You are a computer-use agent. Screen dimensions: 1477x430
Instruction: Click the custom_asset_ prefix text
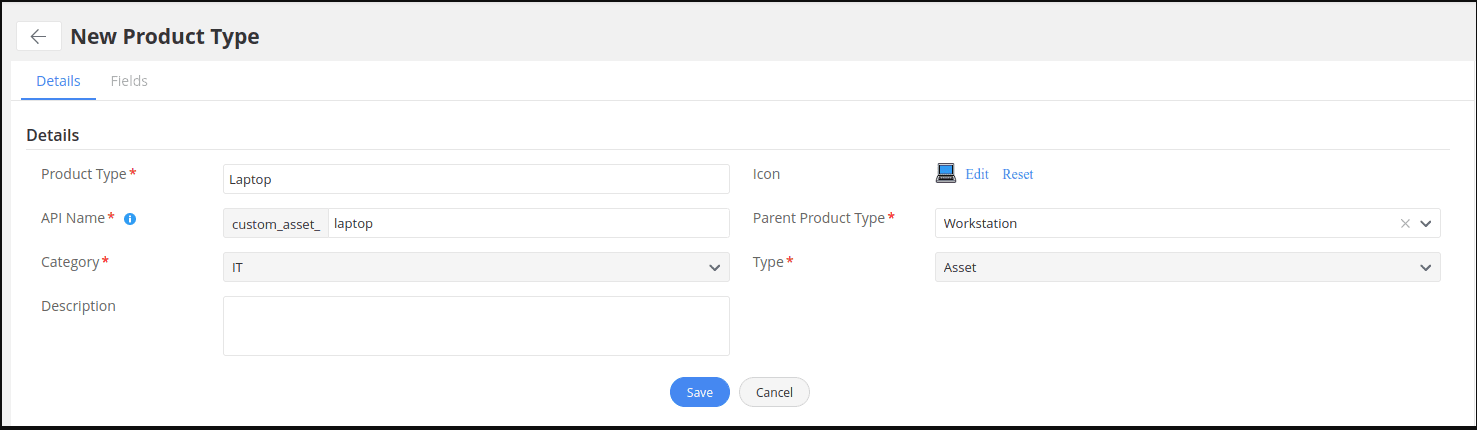click(276, 224)
